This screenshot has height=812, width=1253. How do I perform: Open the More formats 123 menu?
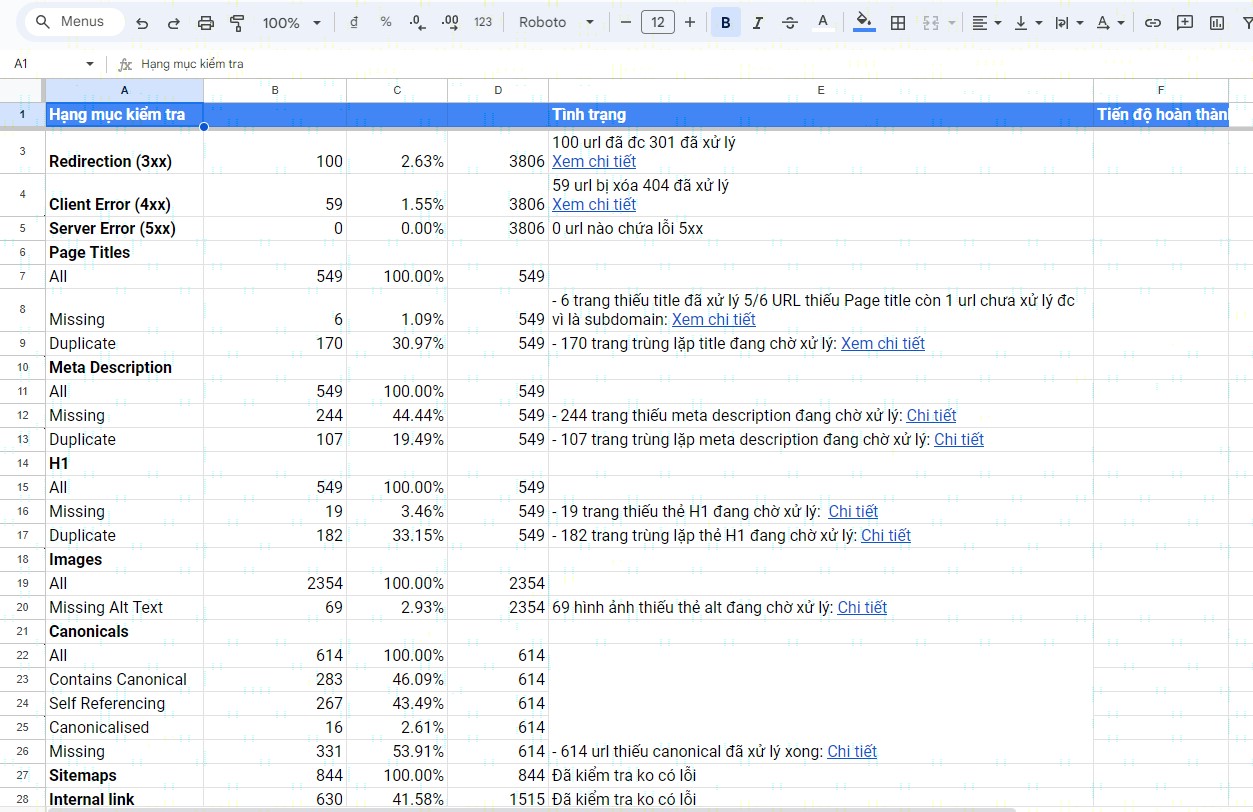click(x=483, y=23)
